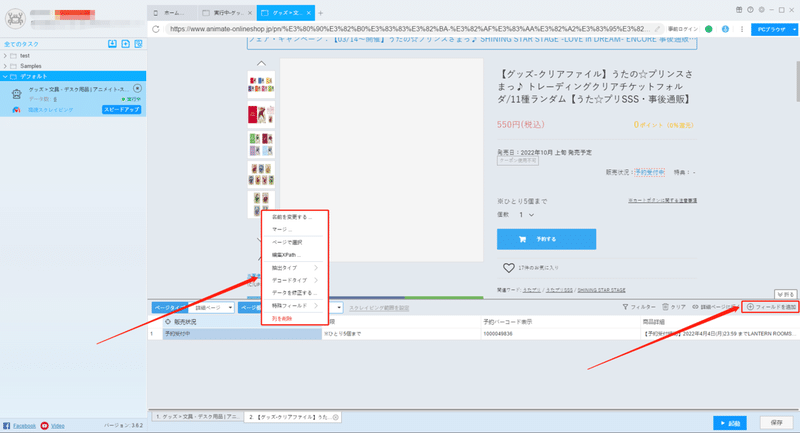
Task: Click the import task icon beside 全てのタスク
Action: (x=112, y=44)
